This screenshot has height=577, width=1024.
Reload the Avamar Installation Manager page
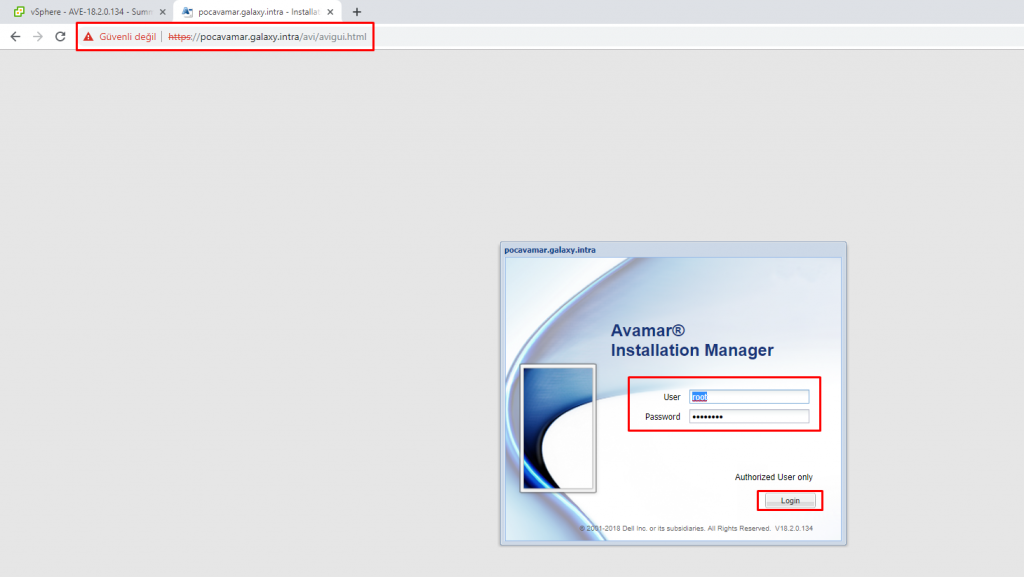pos(60,37)
